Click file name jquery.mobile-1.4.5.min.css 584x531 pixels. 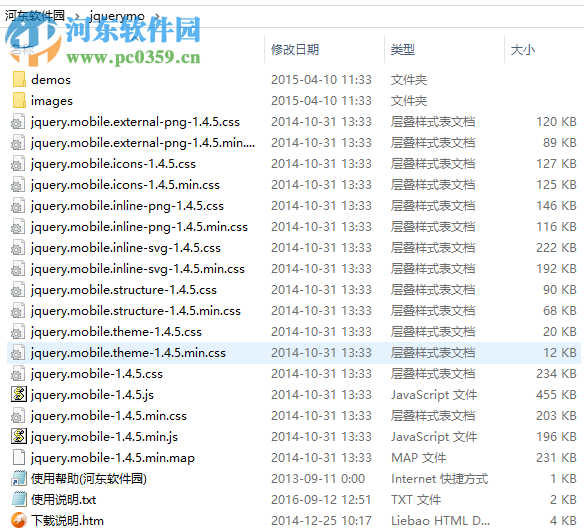point(109,416)
